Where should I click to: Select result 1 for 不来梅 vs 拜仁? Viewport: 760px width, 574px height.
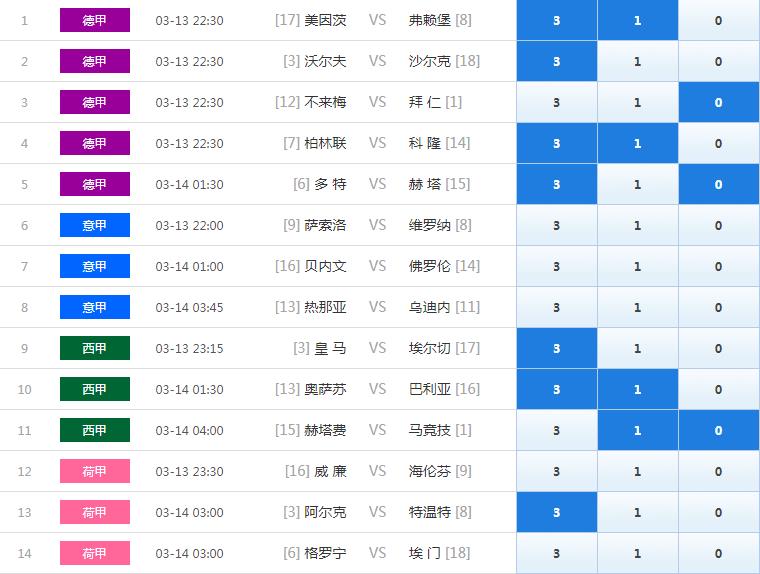[637, 102]
